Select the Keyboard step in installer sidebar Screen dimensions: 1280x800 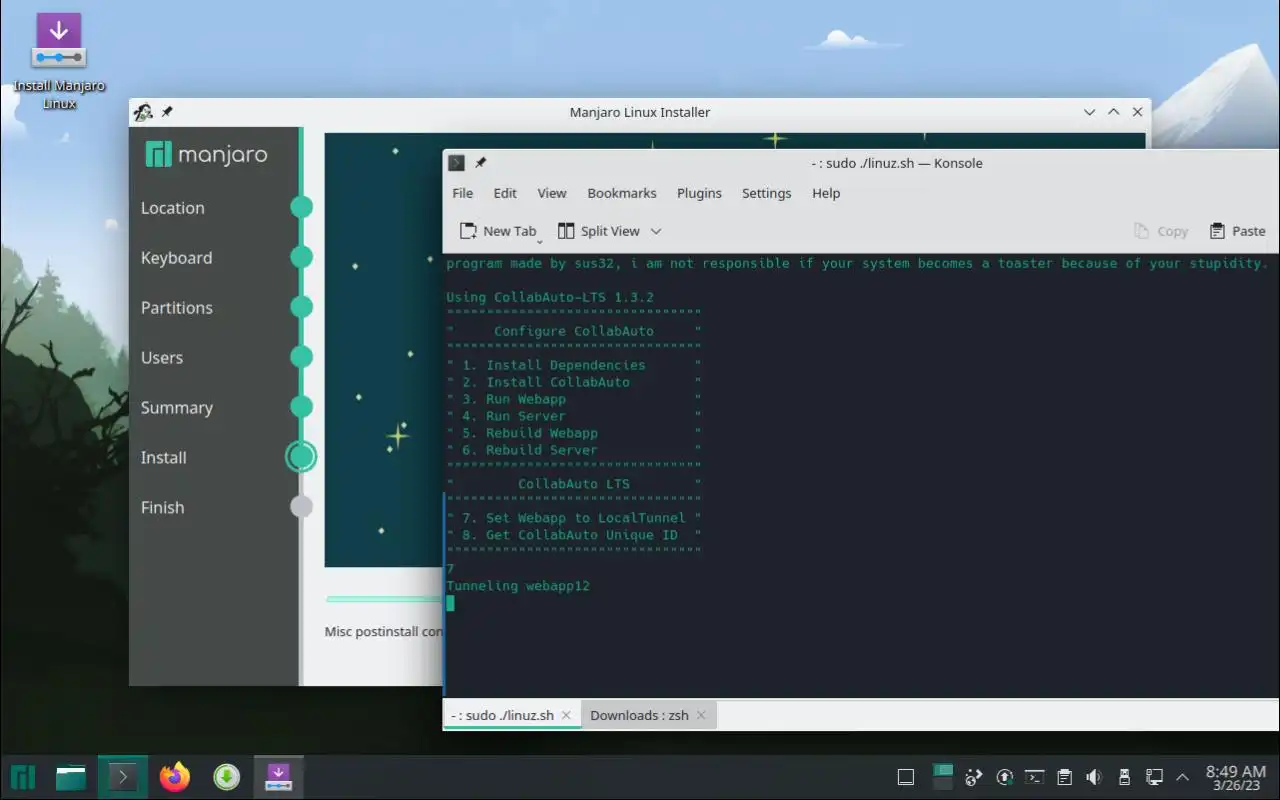click(176, 258)
